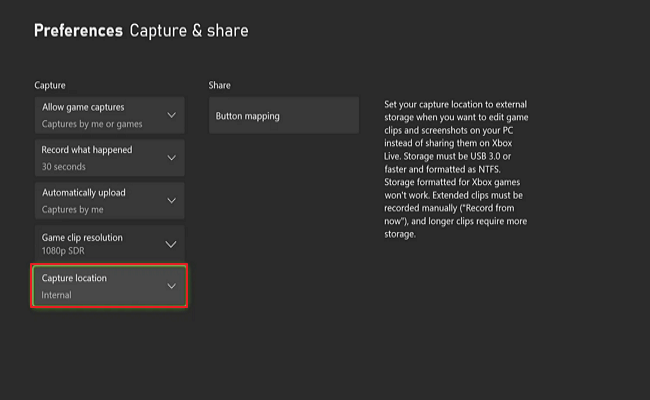Select the highlighted Capture location dropdown
The width and height of the screenshot is (650, 400).
click(110, 286)
